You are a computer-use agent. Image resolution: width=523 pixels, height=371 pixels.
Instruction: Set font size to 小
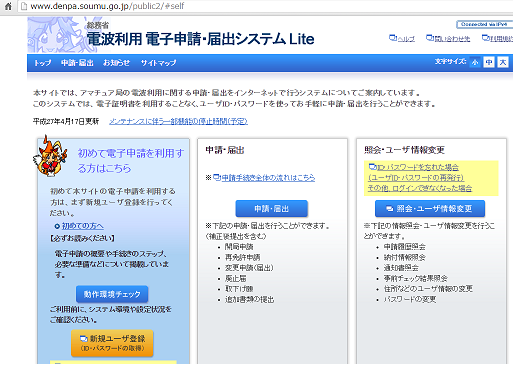pos(475,62)
